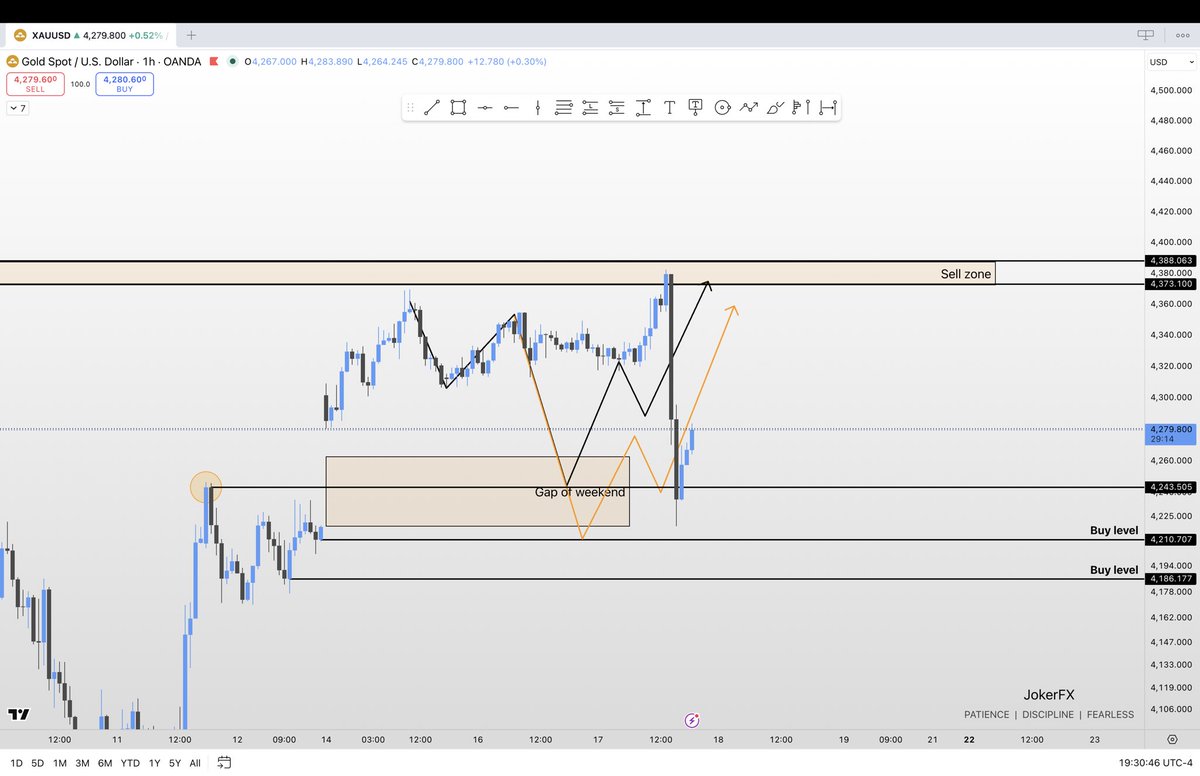Screen dimensions: 1200x776
Task: Select the Sell zone rectangle label
Action: 966,274
